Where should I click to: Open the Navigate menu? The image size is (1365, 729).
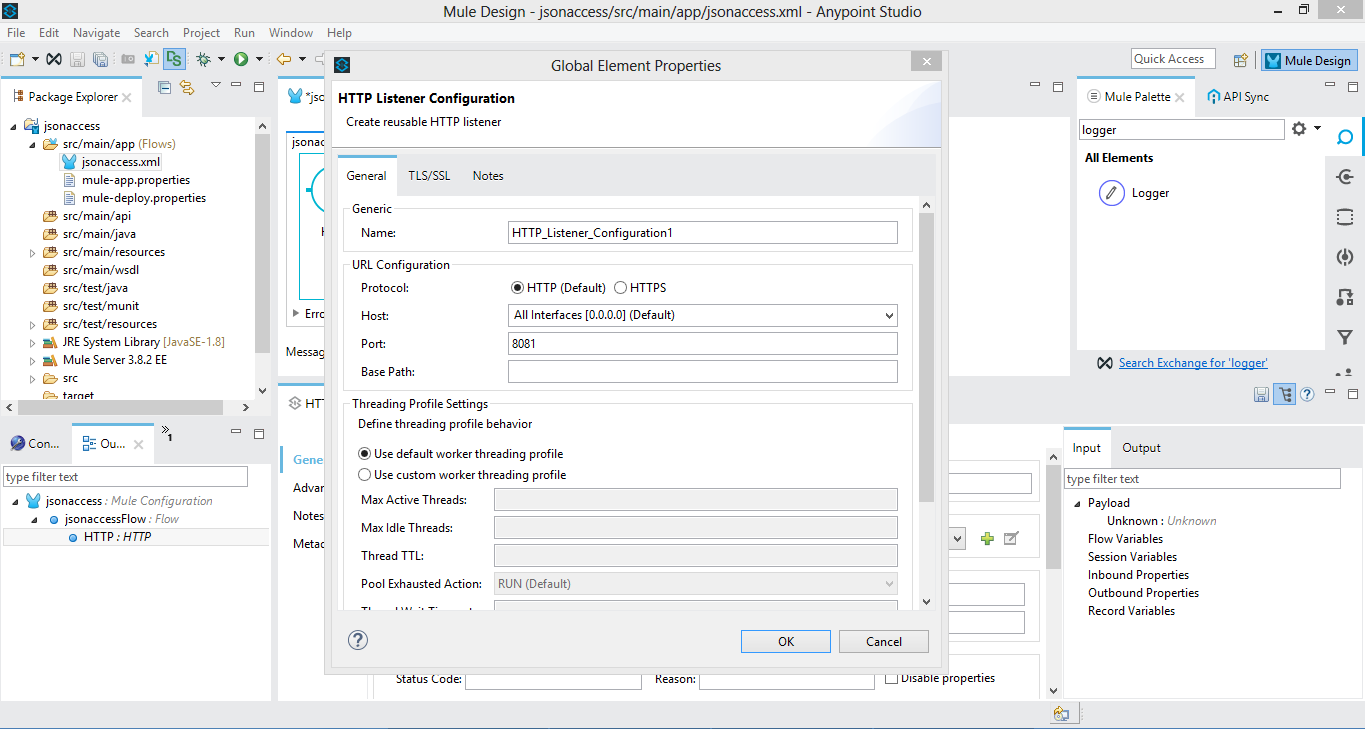coord(96,33)
